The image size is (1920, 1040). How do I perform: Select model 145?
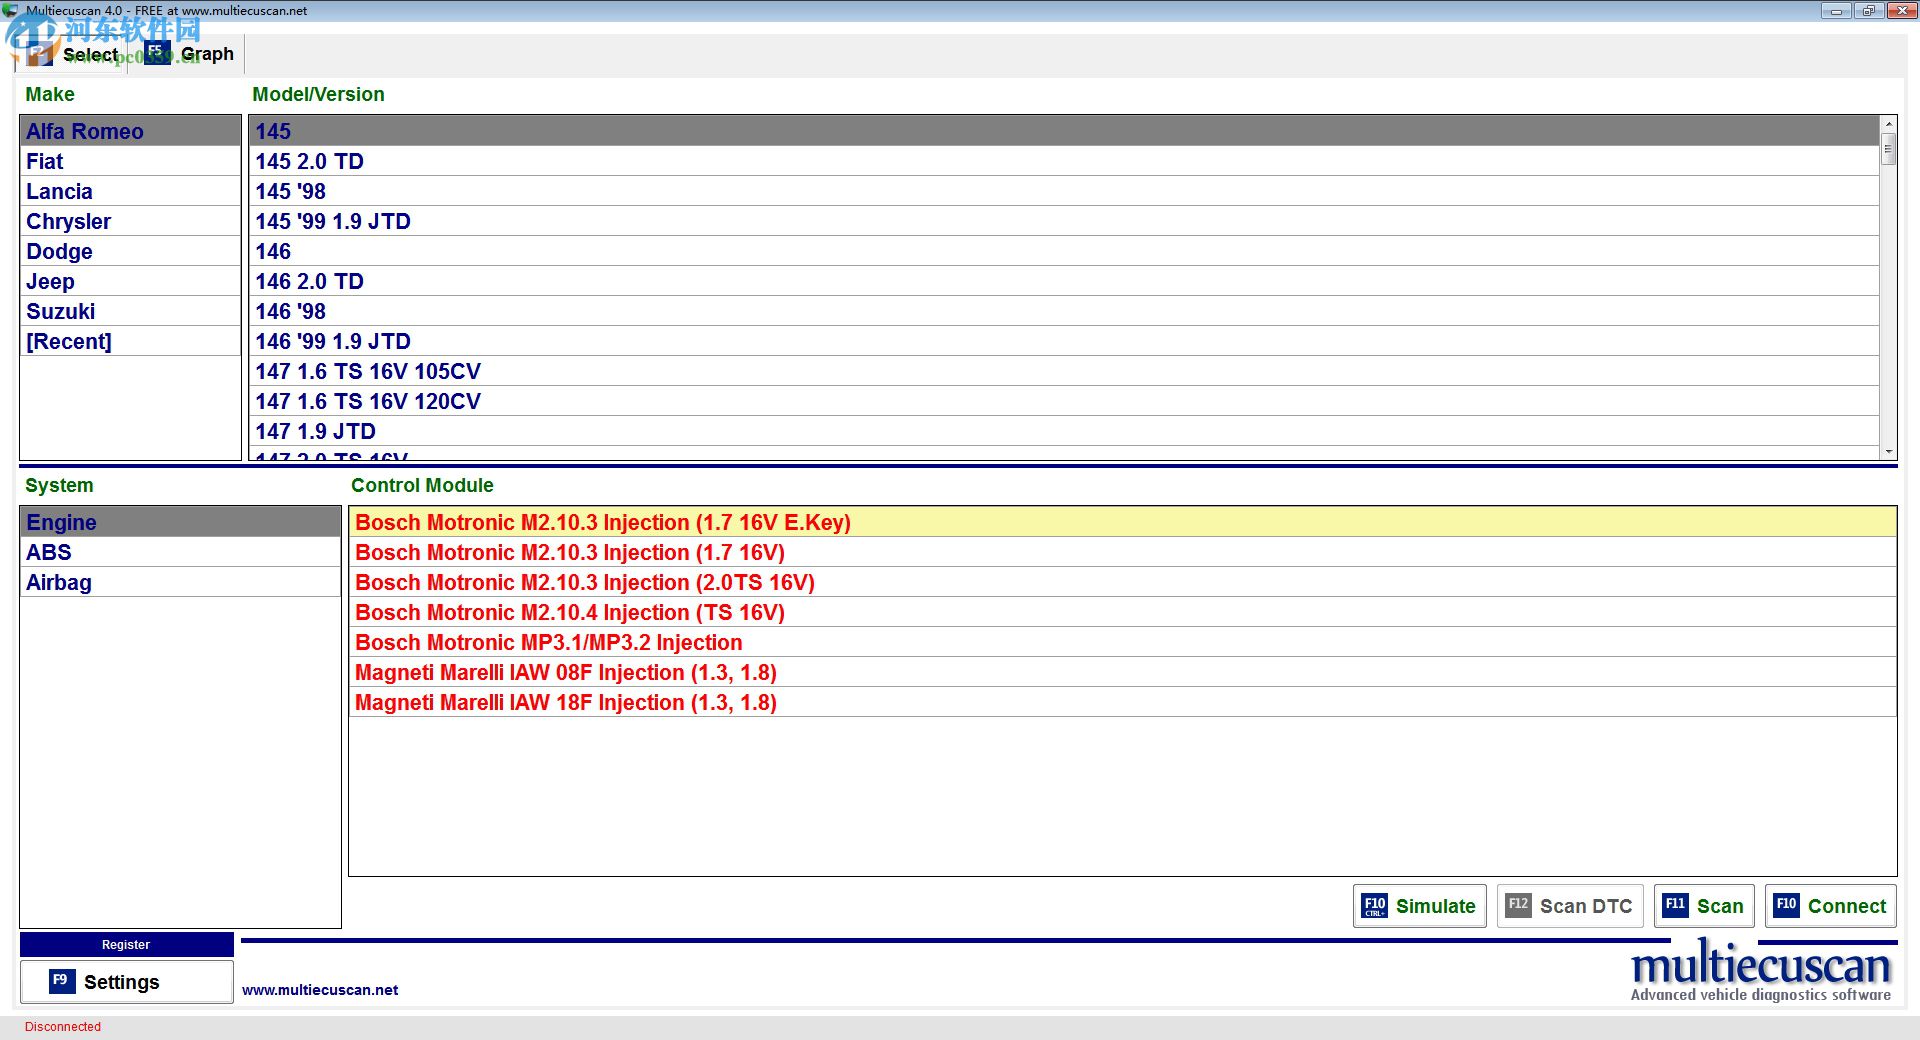1064,131
